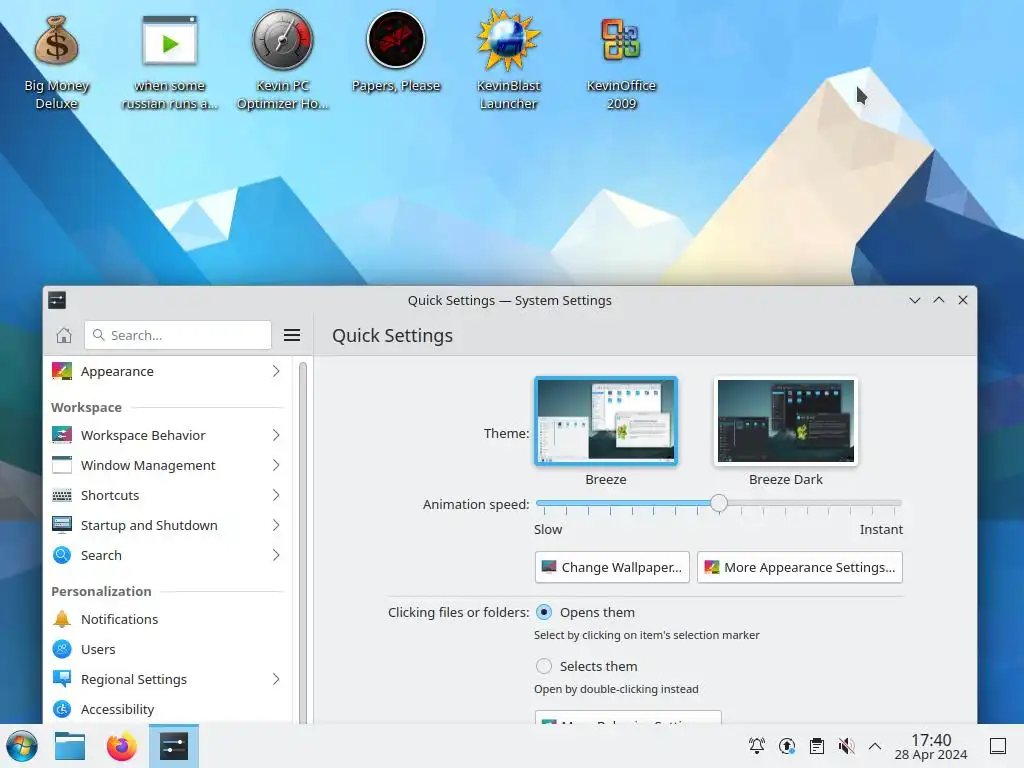This screenshot has width=1024, height=768.
Task: Click the Change Wallpaper button
Action: pos(612,567)
